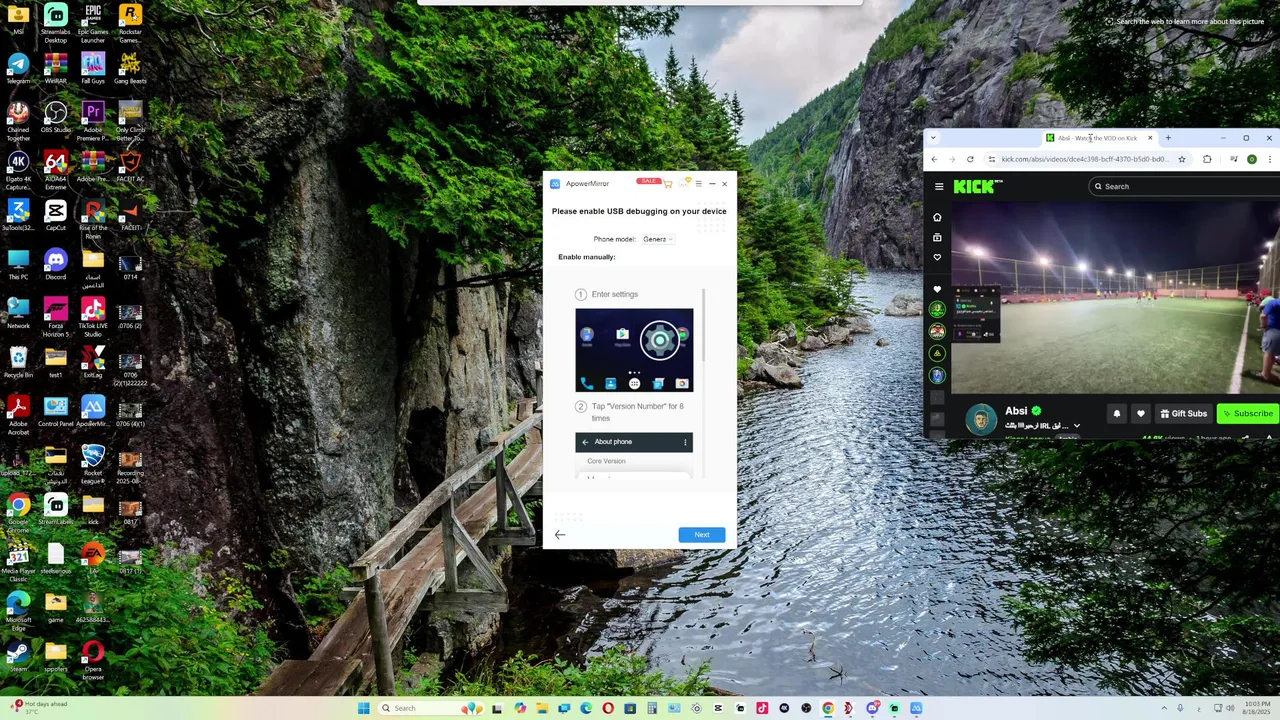Click Subscribe on Absi channel
The height and width of the screenshot is (720, 1280).
pyautogui.click(x=1247, y=413)
